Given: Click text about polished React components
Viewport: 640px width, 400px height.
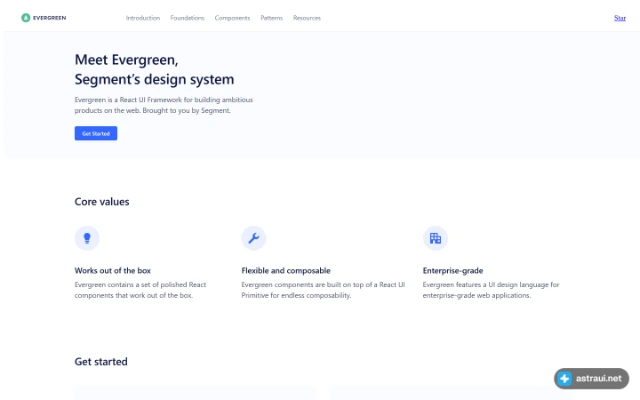Looking at the screenshot, I should coord(140,290).
